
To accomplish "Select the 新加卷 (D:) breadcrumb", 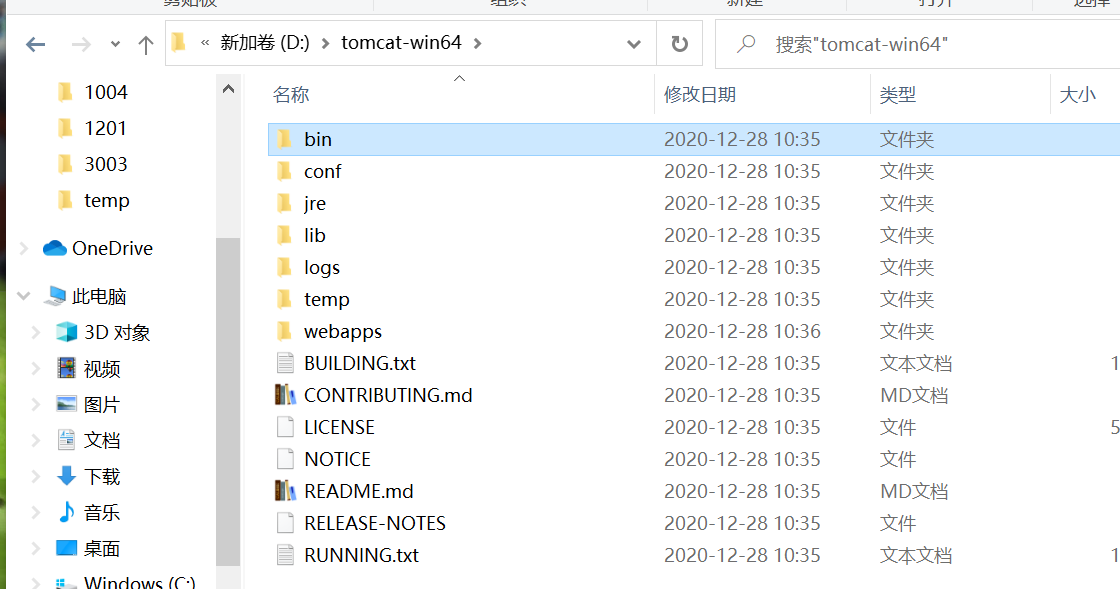I will (x=265, y=43).
